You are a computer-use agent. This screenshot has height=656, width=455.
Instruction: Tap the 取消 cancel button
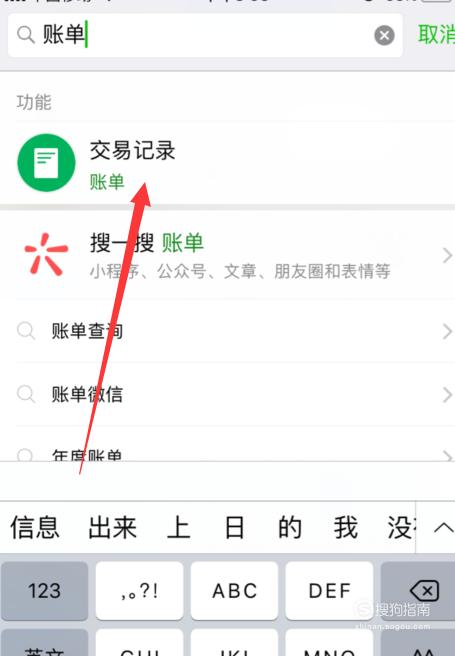[436, 34]
